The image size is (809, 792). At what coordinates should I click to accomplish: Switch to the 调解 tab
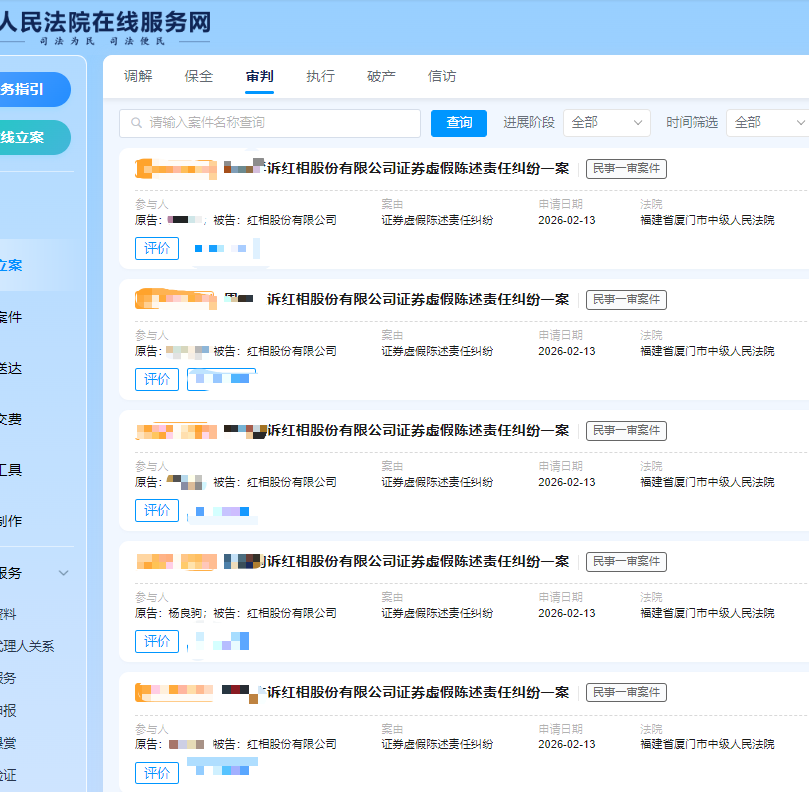pos(138,77)
